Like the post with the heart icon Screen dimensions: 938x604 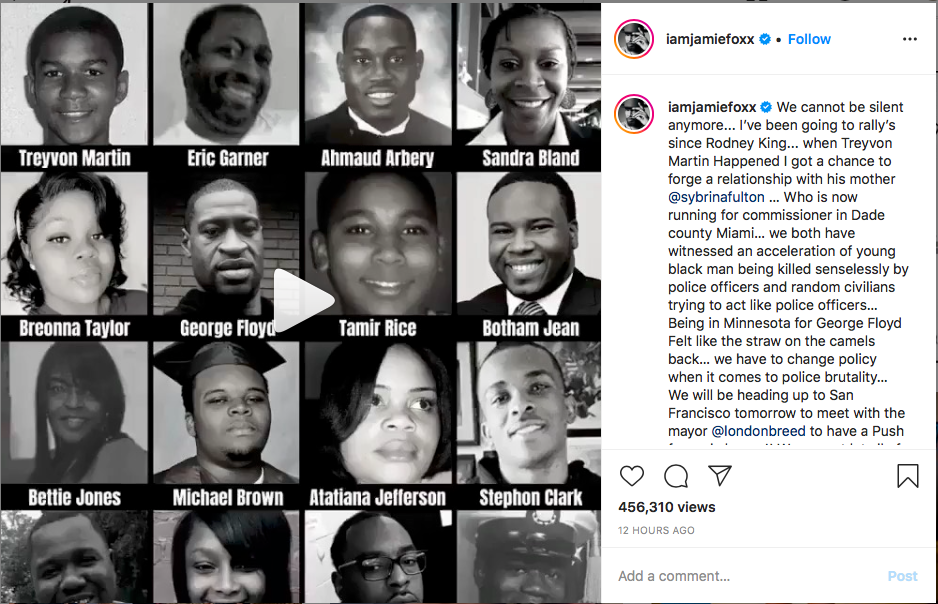click(632, 476)
